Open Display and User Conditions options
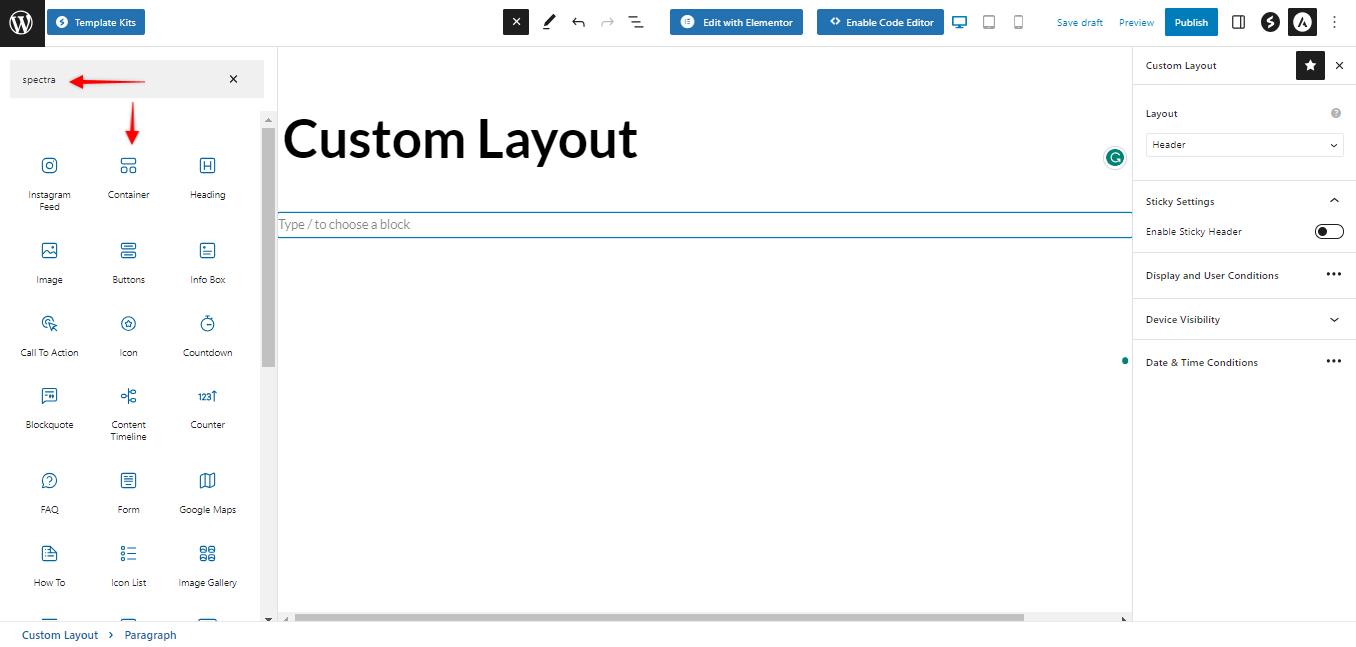Viewport: 1356px width, 647px height. (x=1333, y=274)
